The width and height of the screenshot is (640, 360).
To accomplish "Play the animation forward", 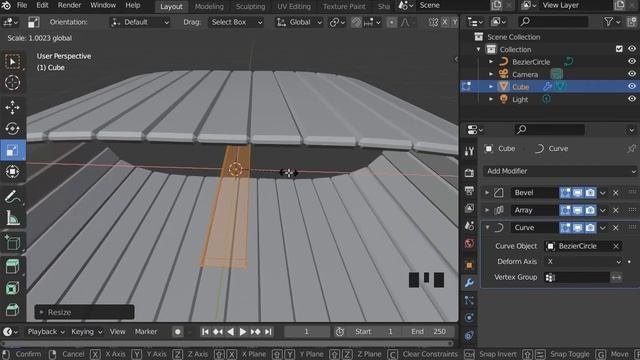I will click(243, 332).
